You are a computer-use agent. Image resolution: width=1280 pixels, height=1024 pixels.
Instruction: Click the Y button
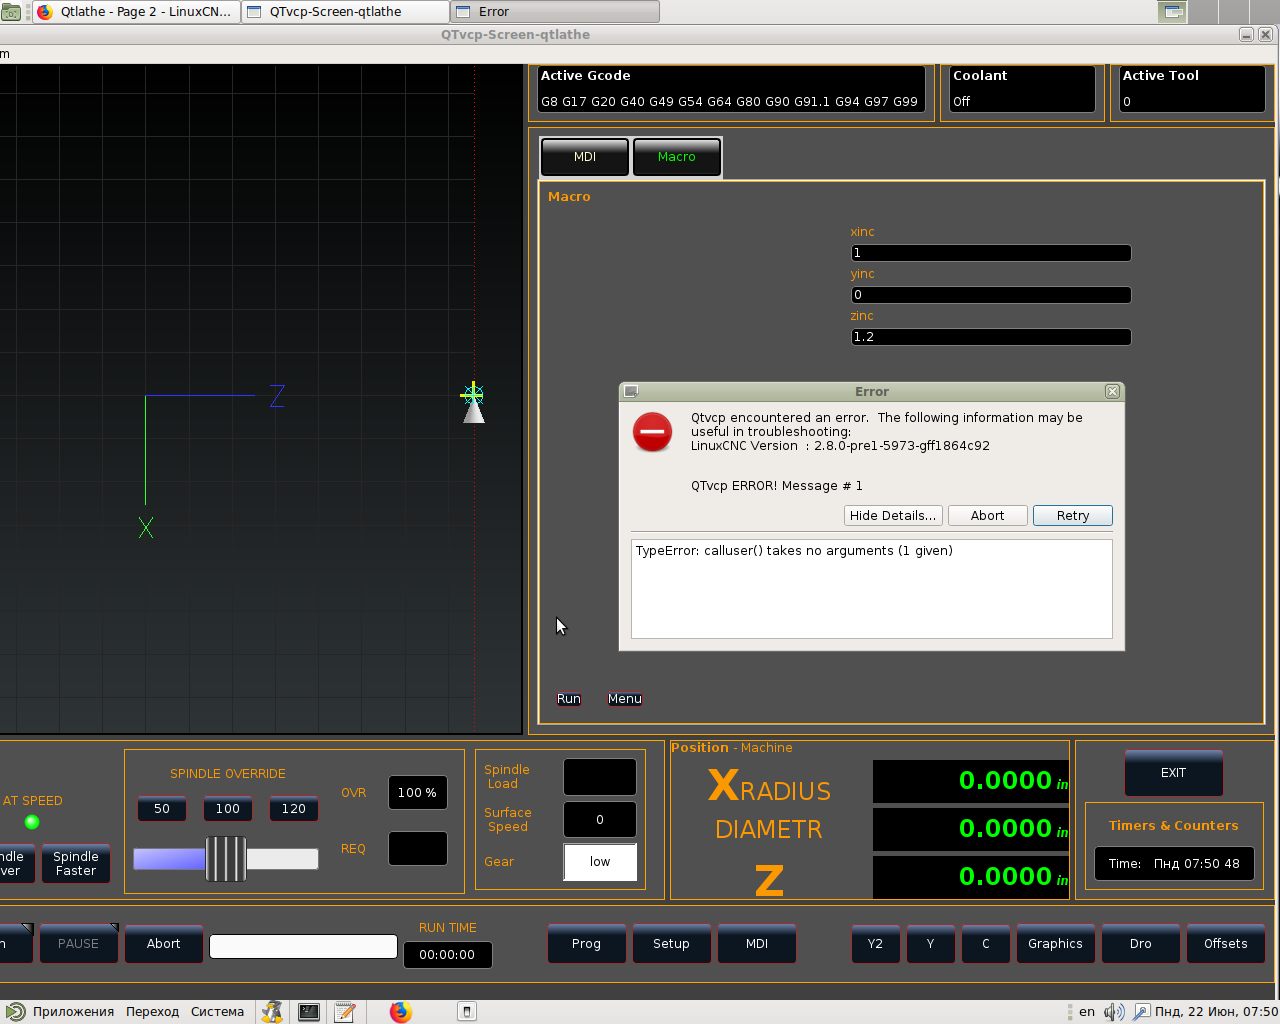[931, 944]
